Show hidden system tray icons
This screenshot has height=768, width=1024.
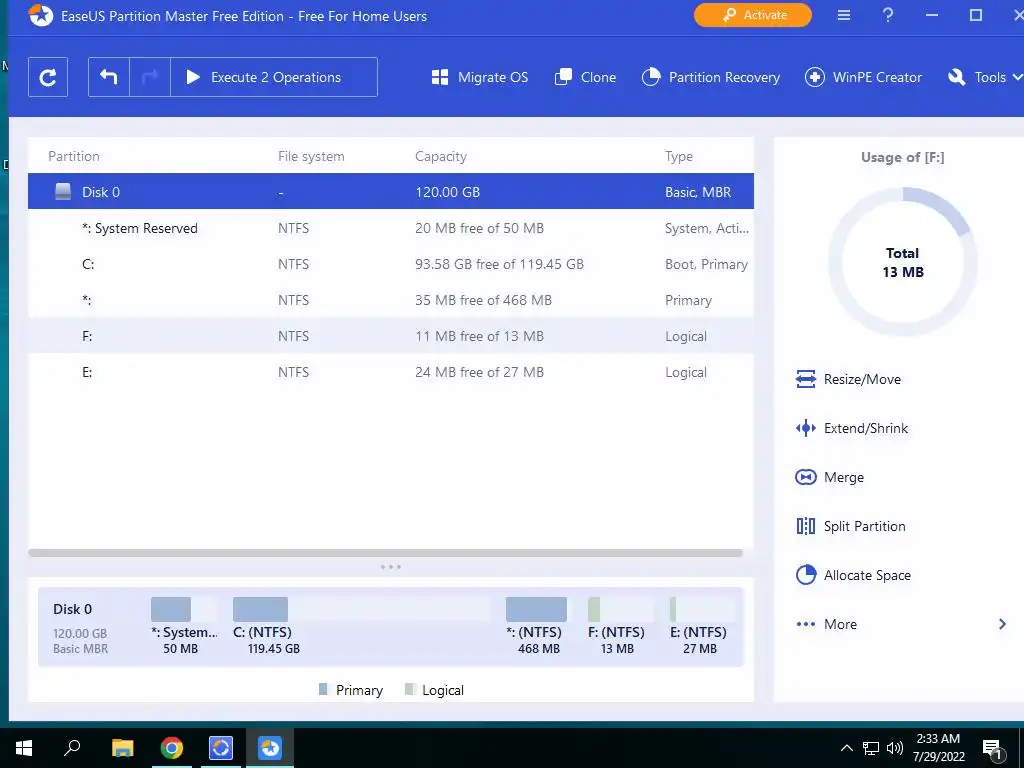(x=846, y=748)
